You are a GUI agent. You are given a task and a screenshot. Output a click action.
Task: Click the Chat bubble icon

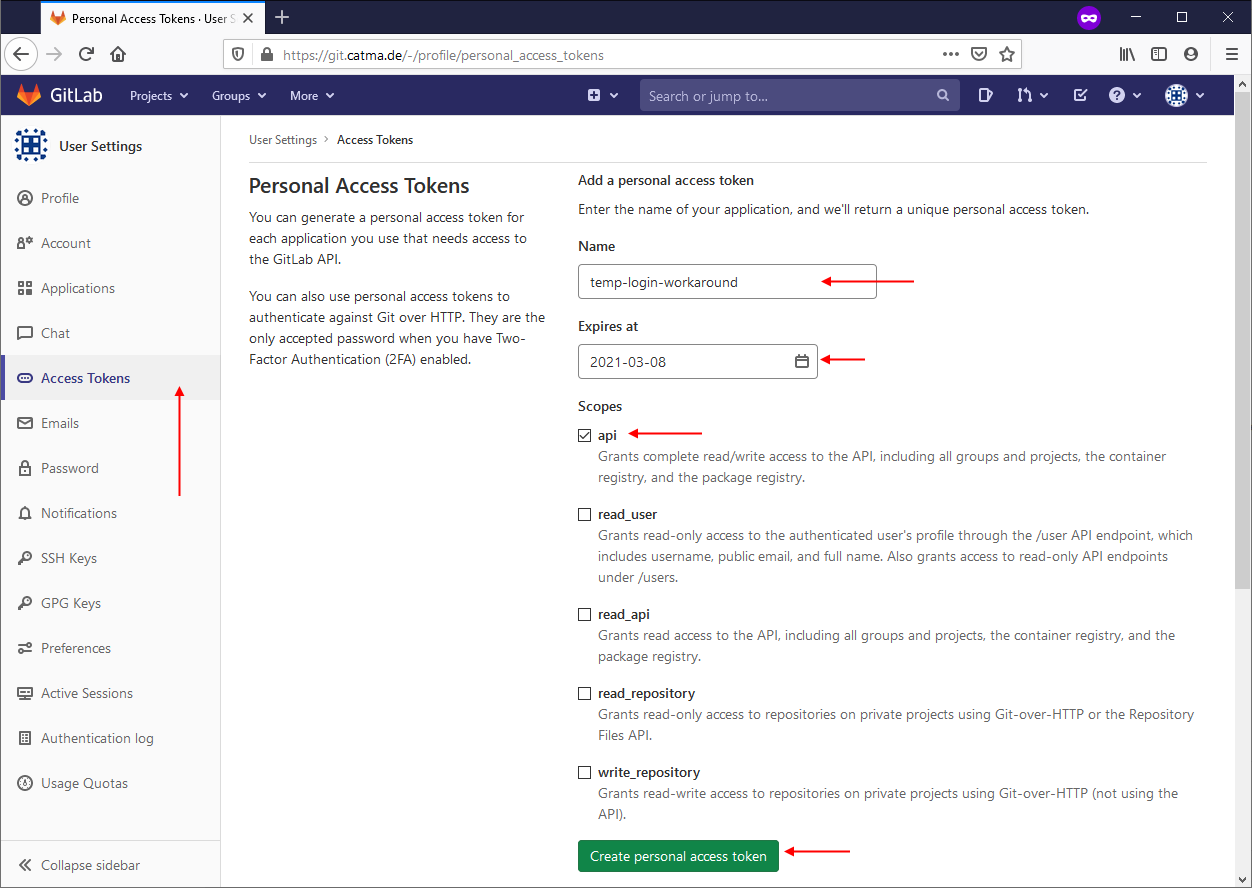tap(25, 333)
